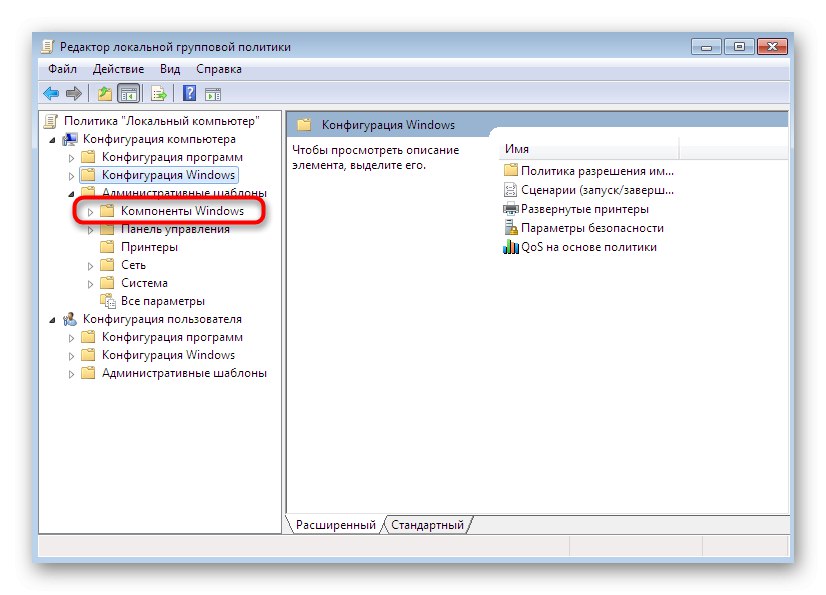The height and width of the screenshot is (595, 826).
Task: Expand the Сеть tree node
Action: click(91, 265)
